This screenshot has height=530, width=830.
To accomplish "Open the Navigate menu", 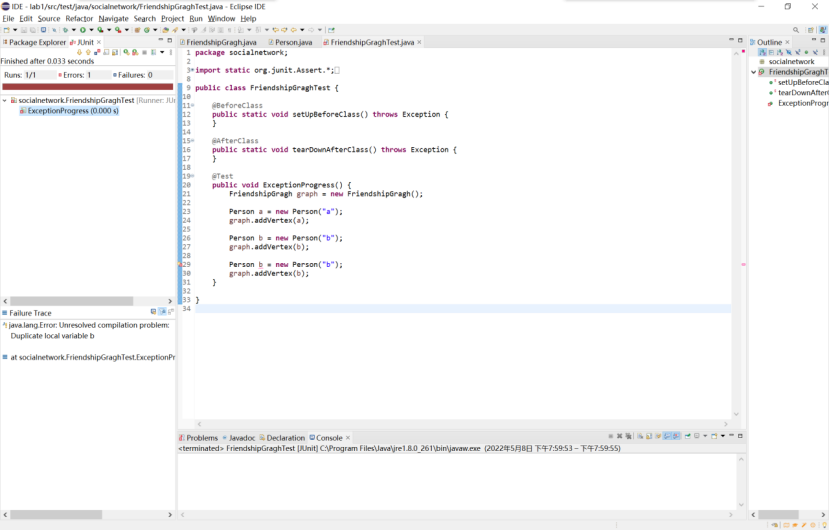I will click(113, 19).
